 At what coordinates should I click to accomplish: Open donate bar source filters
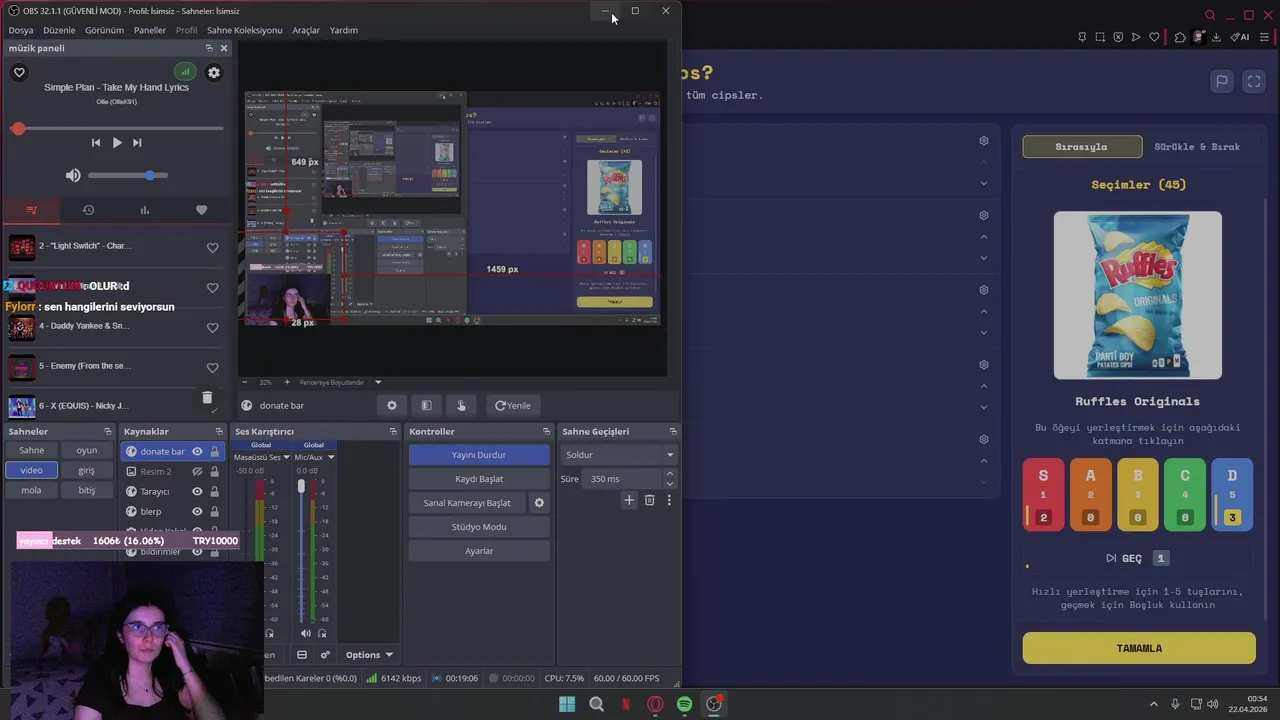coord(426,405)
